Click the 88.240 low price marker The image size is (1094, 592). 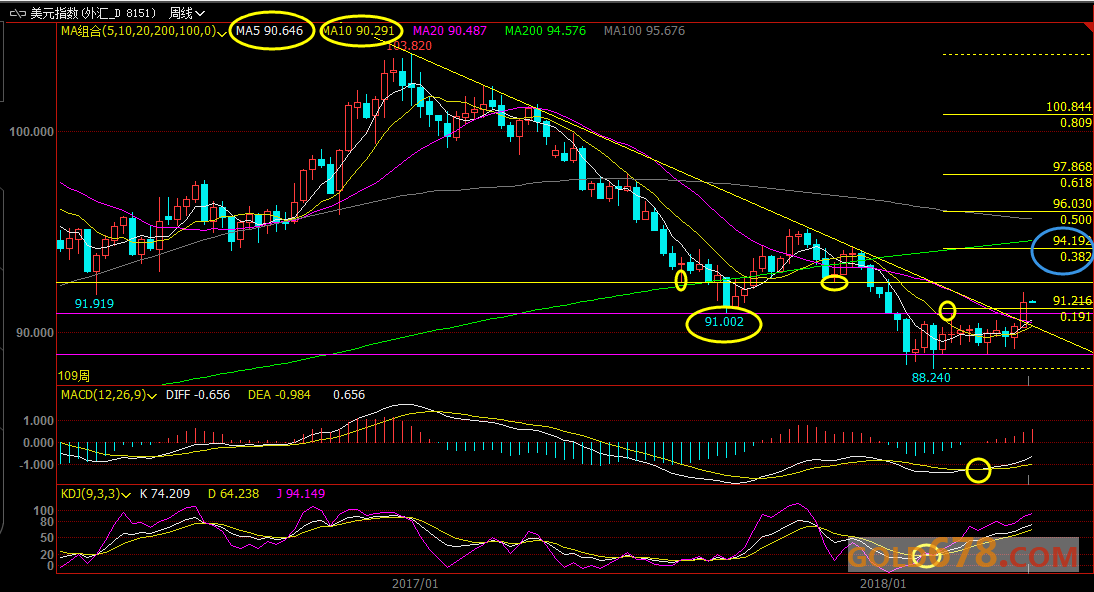(930, 378)
